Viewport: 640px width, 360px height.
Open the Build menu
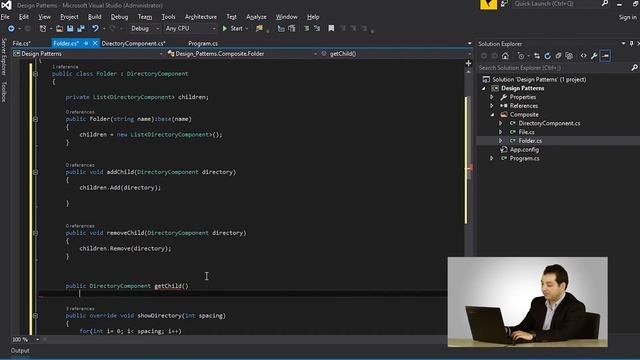tap(95, 17)
